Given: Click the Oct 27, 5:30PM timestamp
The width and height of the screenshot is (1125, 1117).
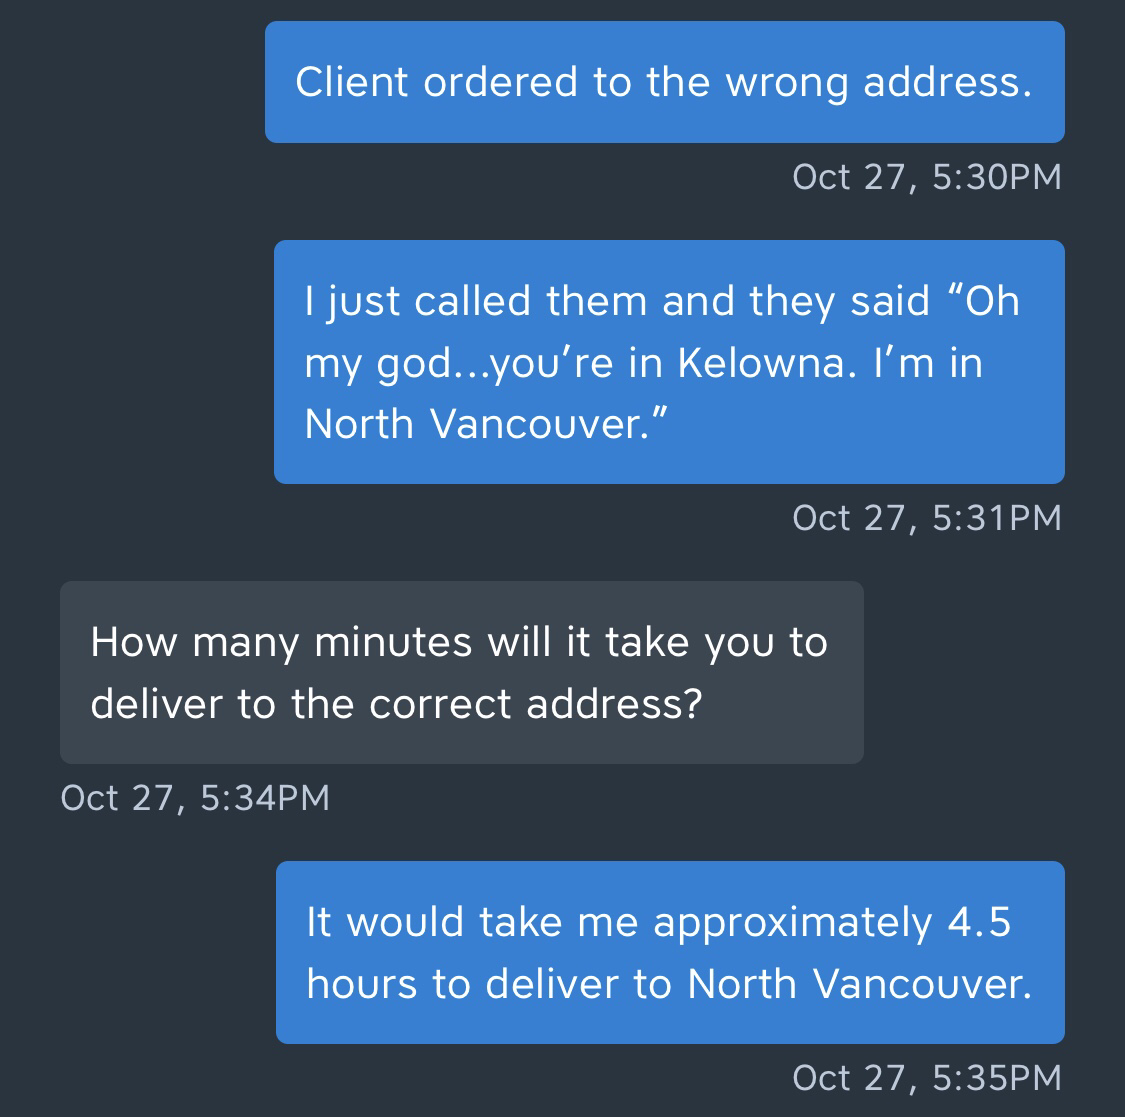Looking at the screenshot, I should [926, 177].
